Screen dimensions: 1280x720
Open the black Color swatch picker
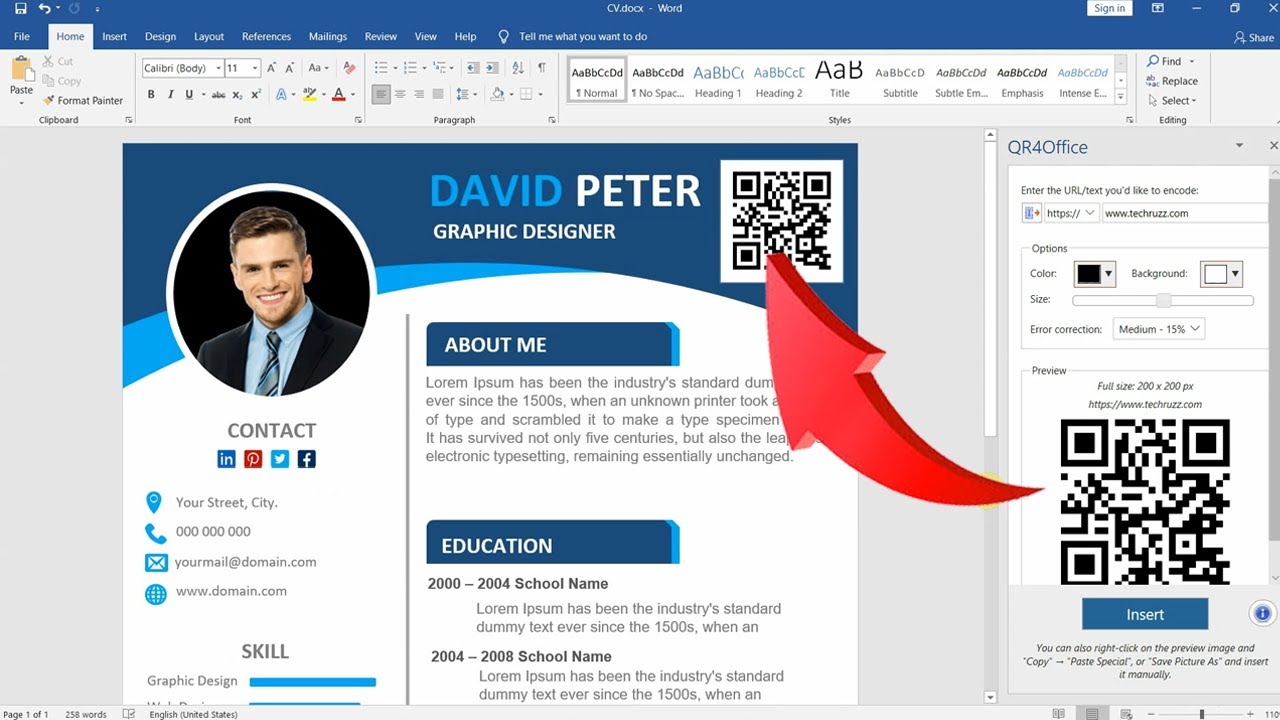1094,273
